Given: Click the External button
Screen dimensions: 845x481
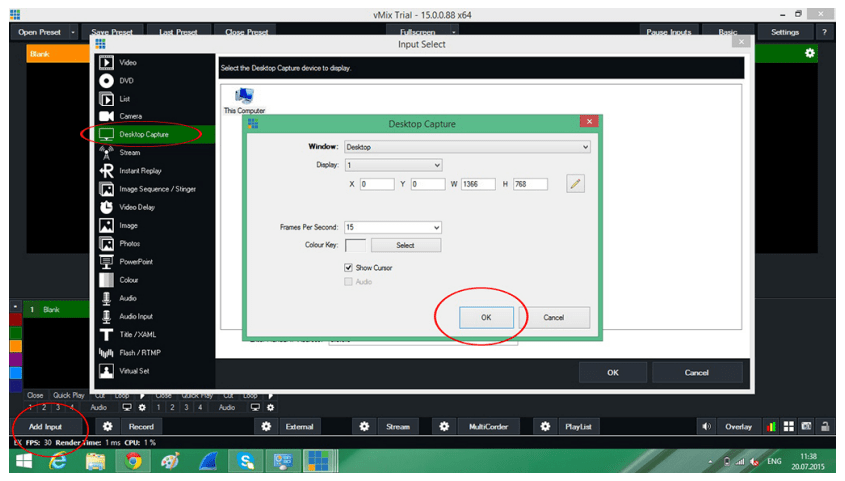Looking at the screenshot, I should (300, 427).
